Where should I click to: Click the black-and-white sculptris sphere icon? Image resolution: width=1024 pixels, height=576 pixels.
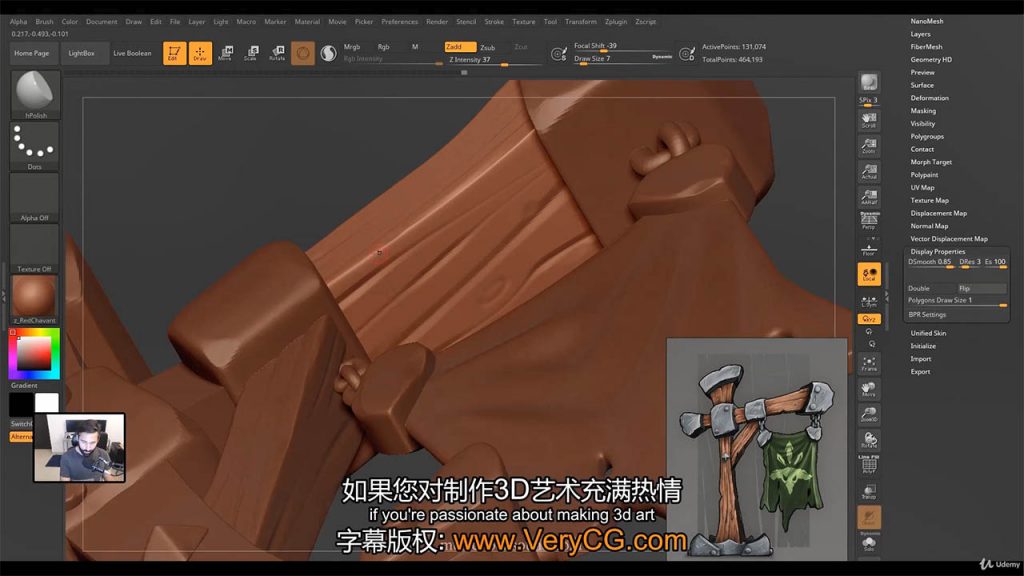328,53
